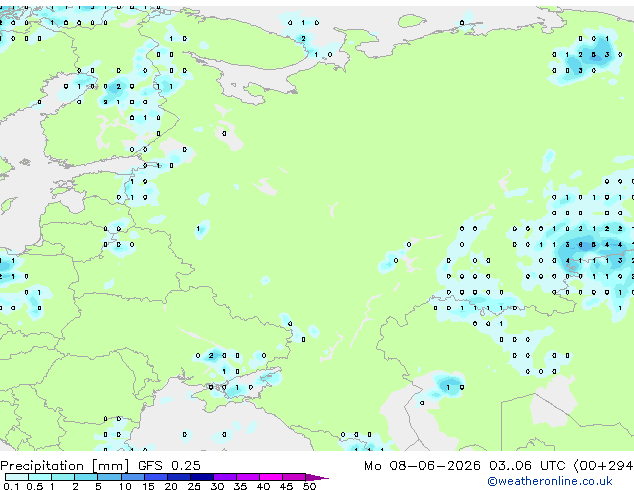This screenshot has height=490, width=634.
Task: Pick the 1–2 mm legend color box
Action: (63, 477)
